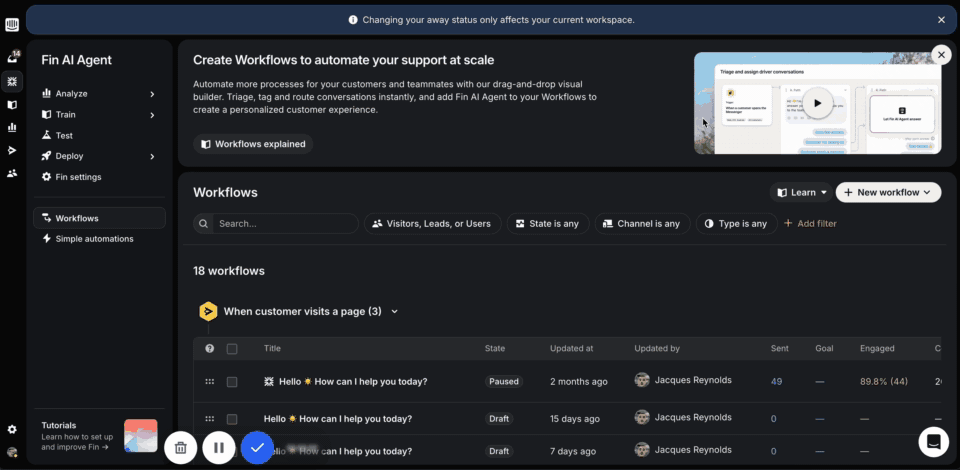Click the Engaged column header
Screen dimensions: 960x470
coord(877,348)
